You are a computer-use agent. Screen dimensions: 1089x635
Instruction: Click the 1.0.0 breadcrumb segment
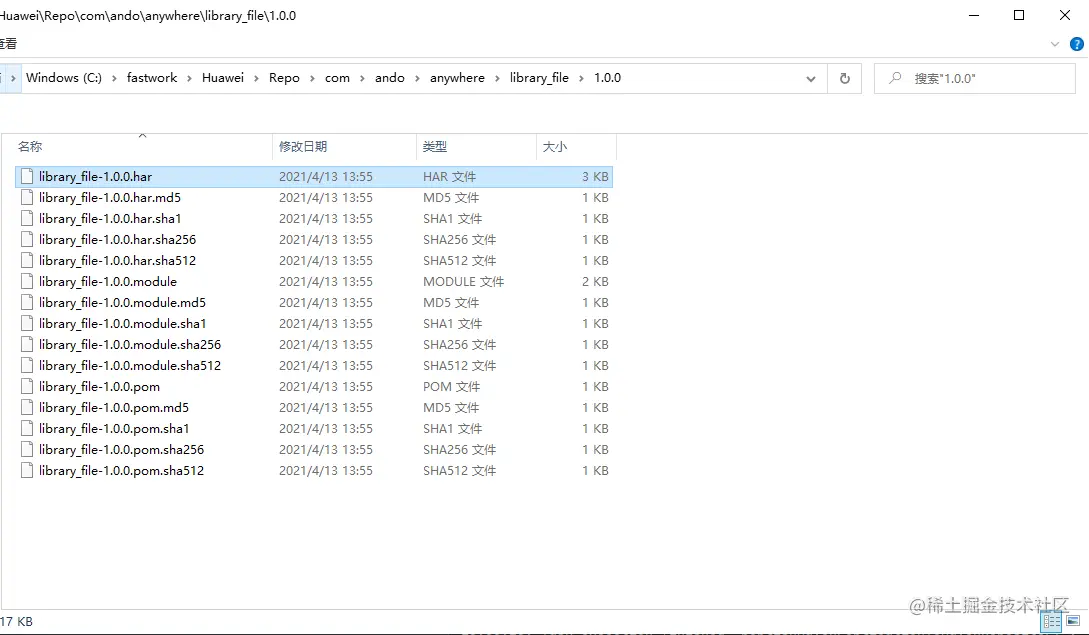(x=607, y=78)
